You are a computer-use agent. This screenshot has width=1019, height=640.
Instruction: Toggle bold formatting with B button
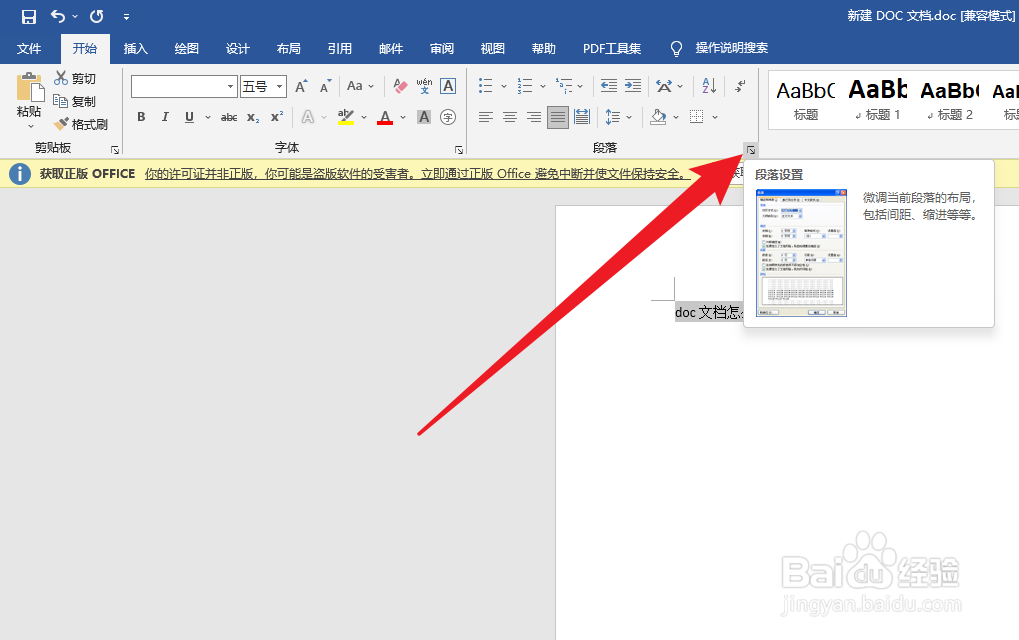tap(141, 117)
